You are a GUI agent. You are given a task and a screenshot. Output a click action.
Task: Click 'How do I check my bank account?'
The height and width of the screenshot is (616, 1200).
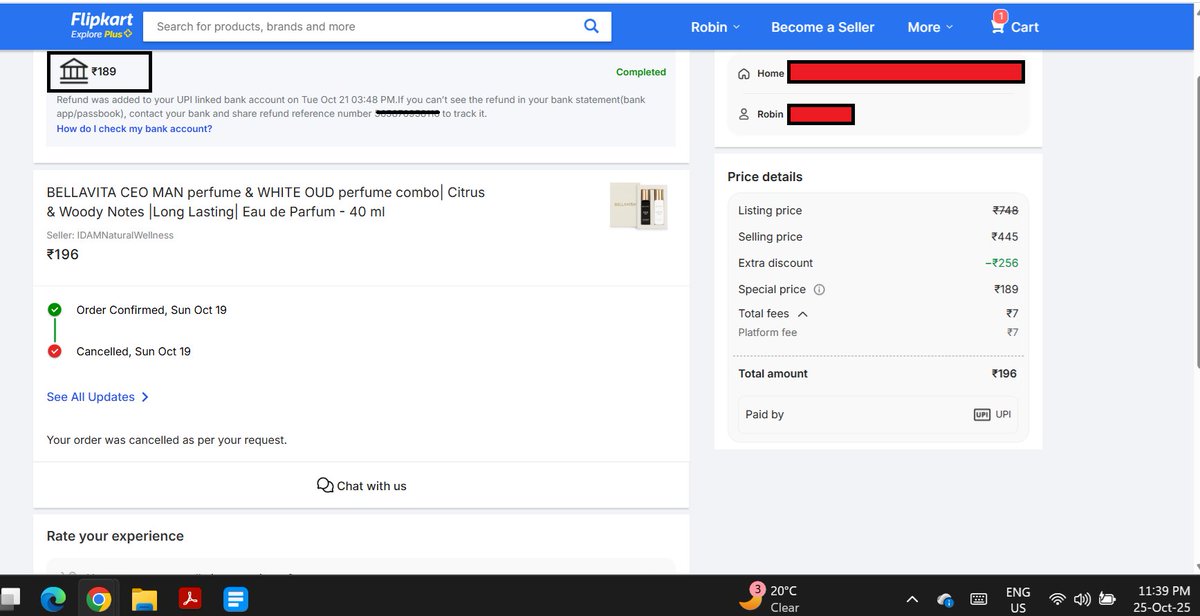(x=134, y=129)
